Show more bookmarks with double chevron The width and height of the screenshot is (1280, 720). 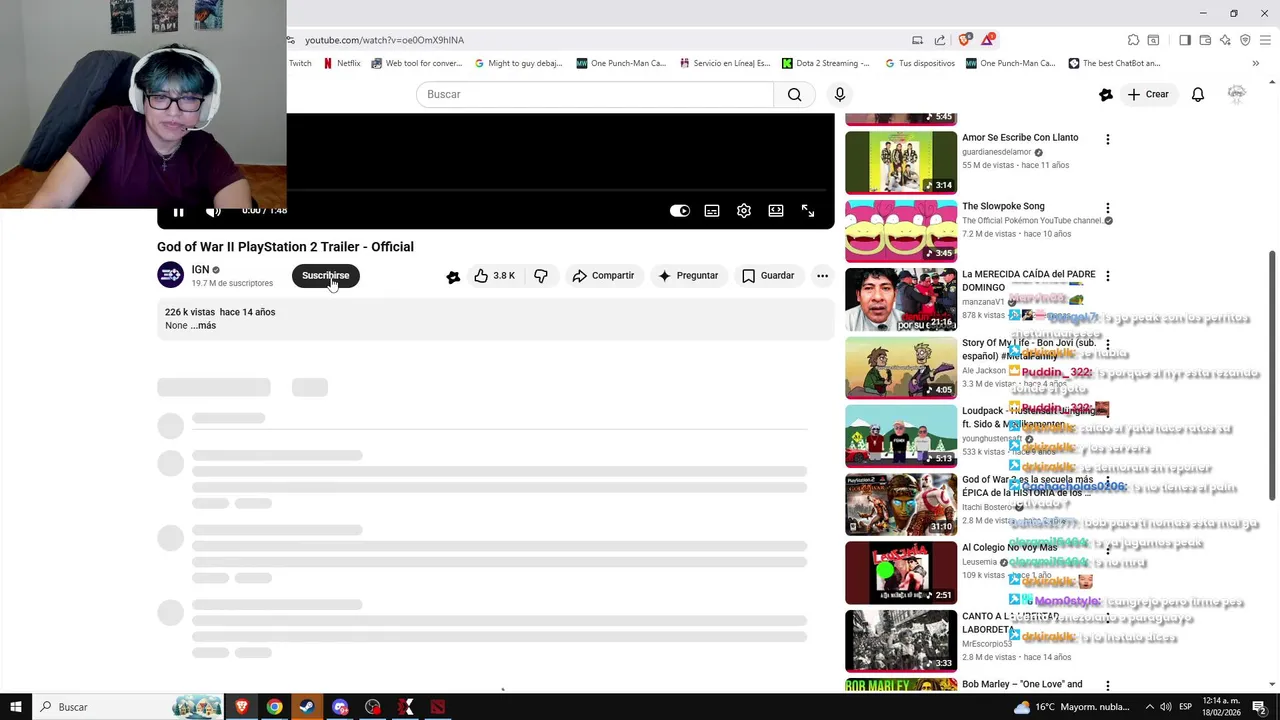point(1256,63)
